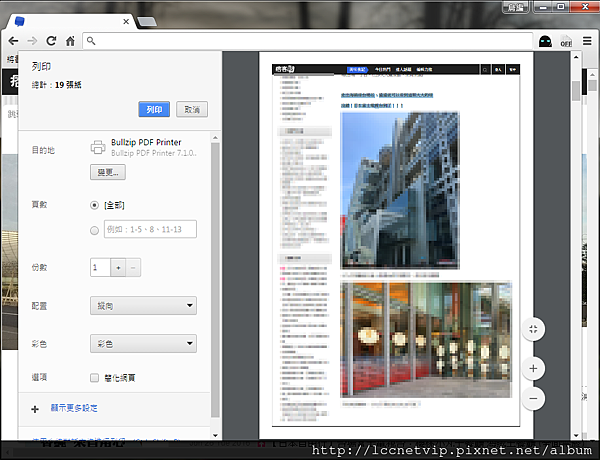The image size is (600, 460).
Task: Click the 變更 change destination button
Action: click(x=108, y=172)
